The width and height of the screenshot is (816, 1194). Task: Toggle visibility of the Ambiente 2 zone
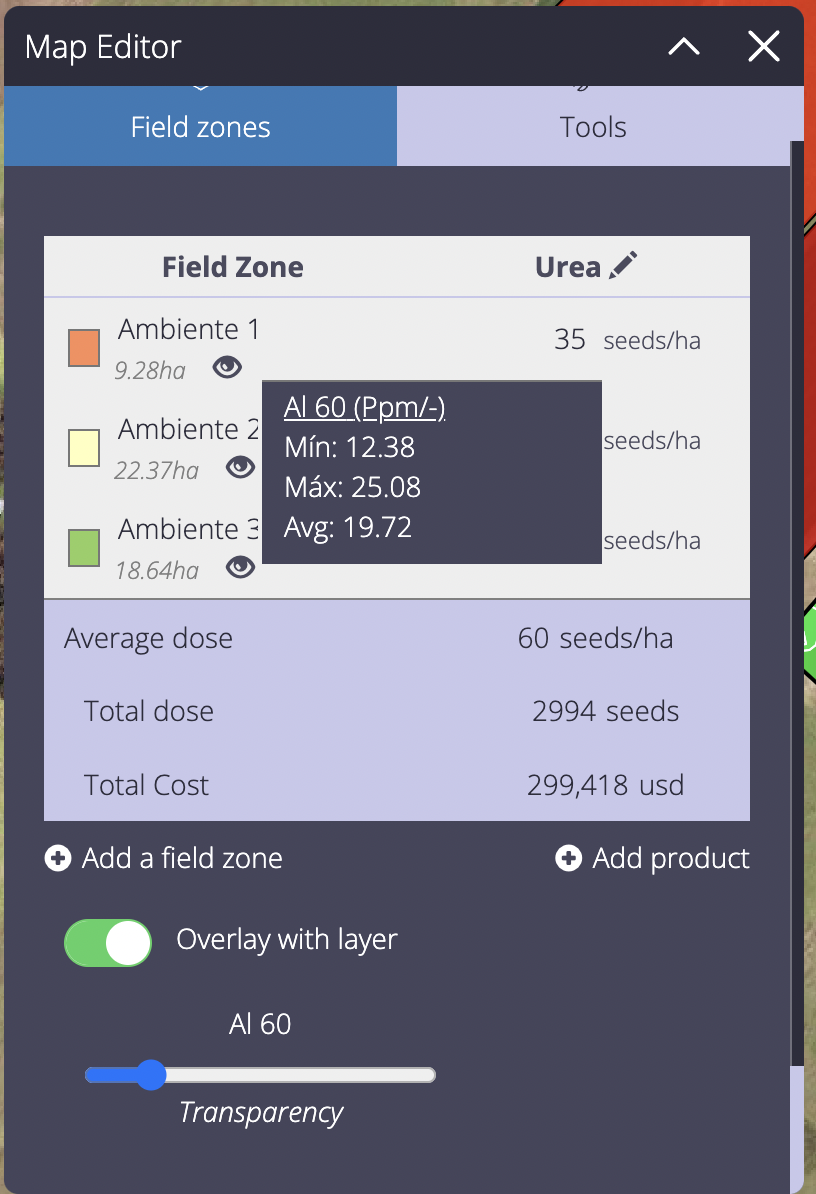(241, 467)
